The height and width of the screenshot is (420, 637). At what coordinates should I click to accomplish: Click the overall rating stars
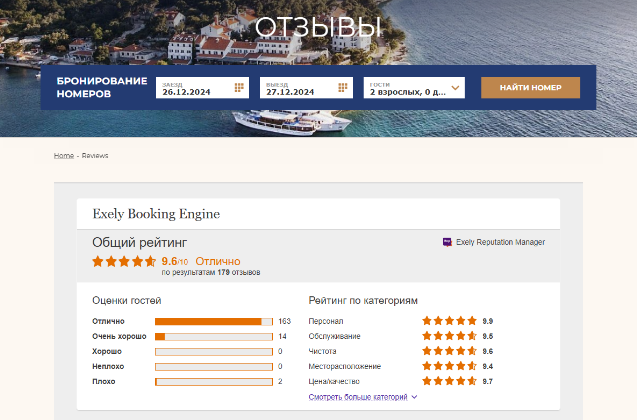point(124,261)
